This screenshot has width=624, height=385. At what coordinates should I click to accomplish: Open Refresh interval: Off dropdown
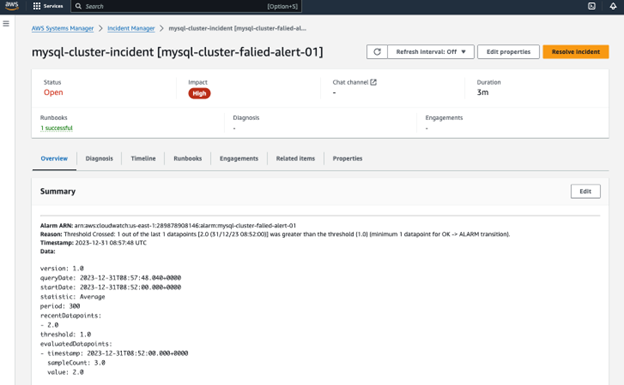[x=431, y=52]
